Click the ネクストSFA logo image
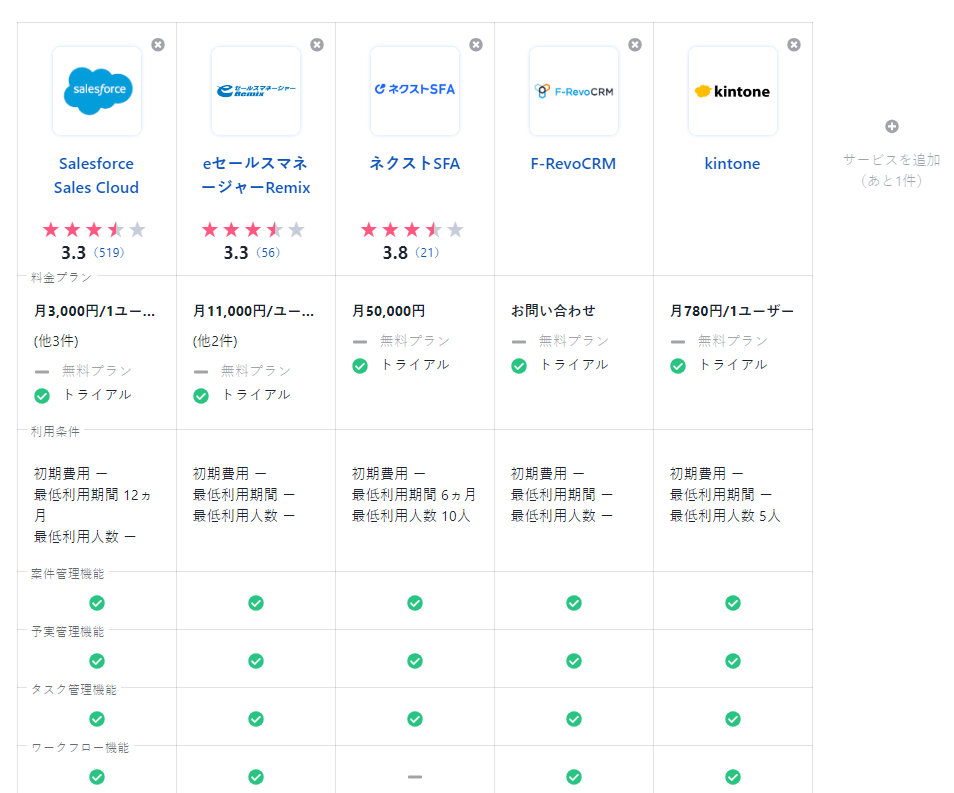Image resolution: width=954 pixels, height=793 pixels. [x=414, y=90]
